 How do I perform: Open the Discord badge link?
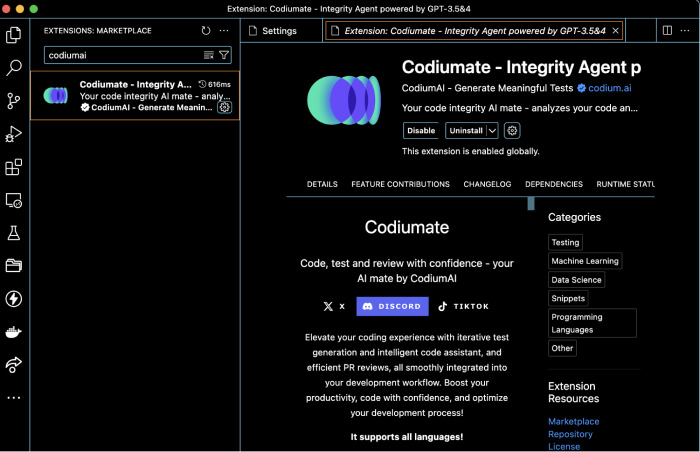click(392, 306)
